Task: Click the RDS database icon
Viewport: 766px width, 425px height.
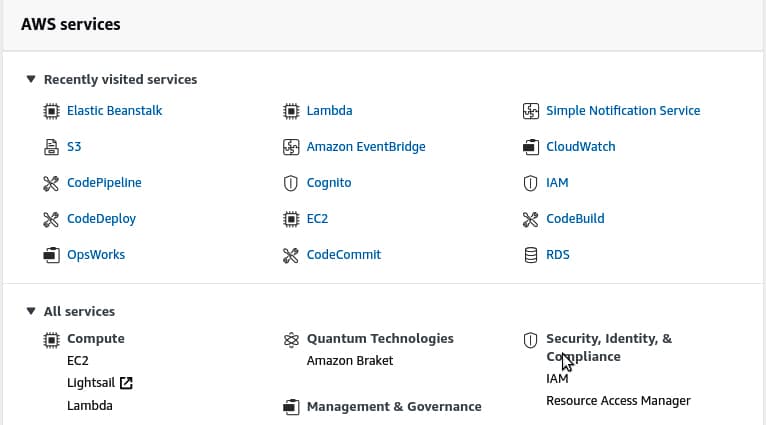Action: pos(531,255)
